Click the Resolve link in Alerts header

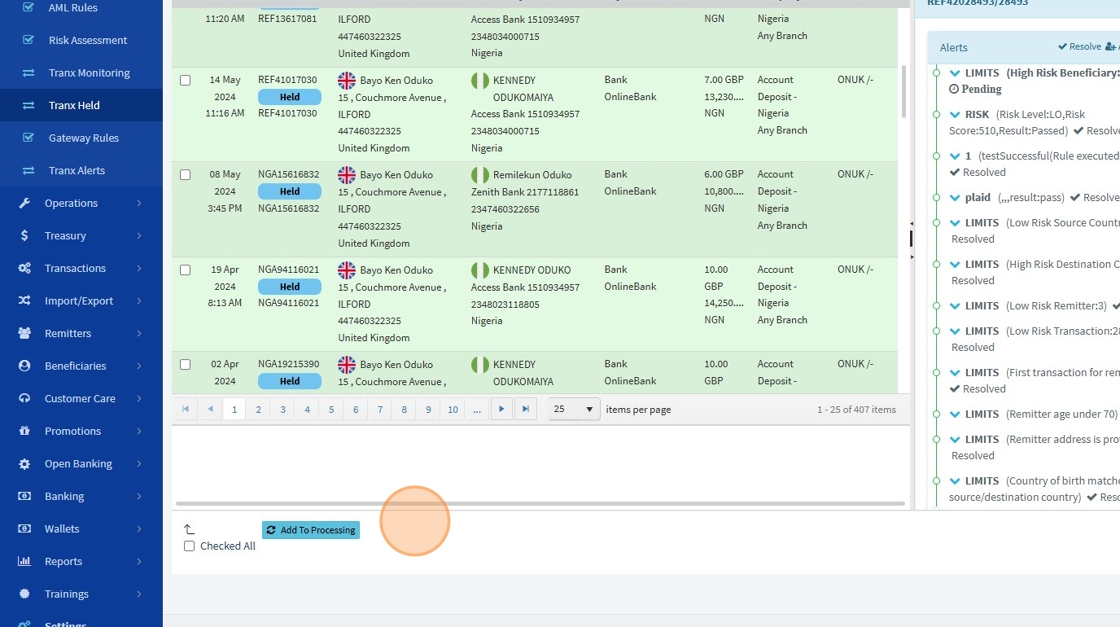pos(1079,46)
